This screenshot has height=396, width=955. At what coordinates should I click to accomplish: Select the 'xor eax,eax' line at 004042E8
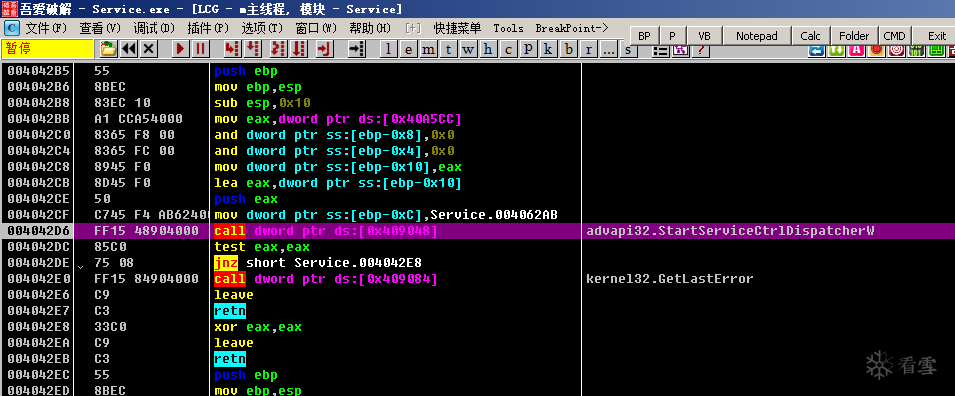pos(478,327)
